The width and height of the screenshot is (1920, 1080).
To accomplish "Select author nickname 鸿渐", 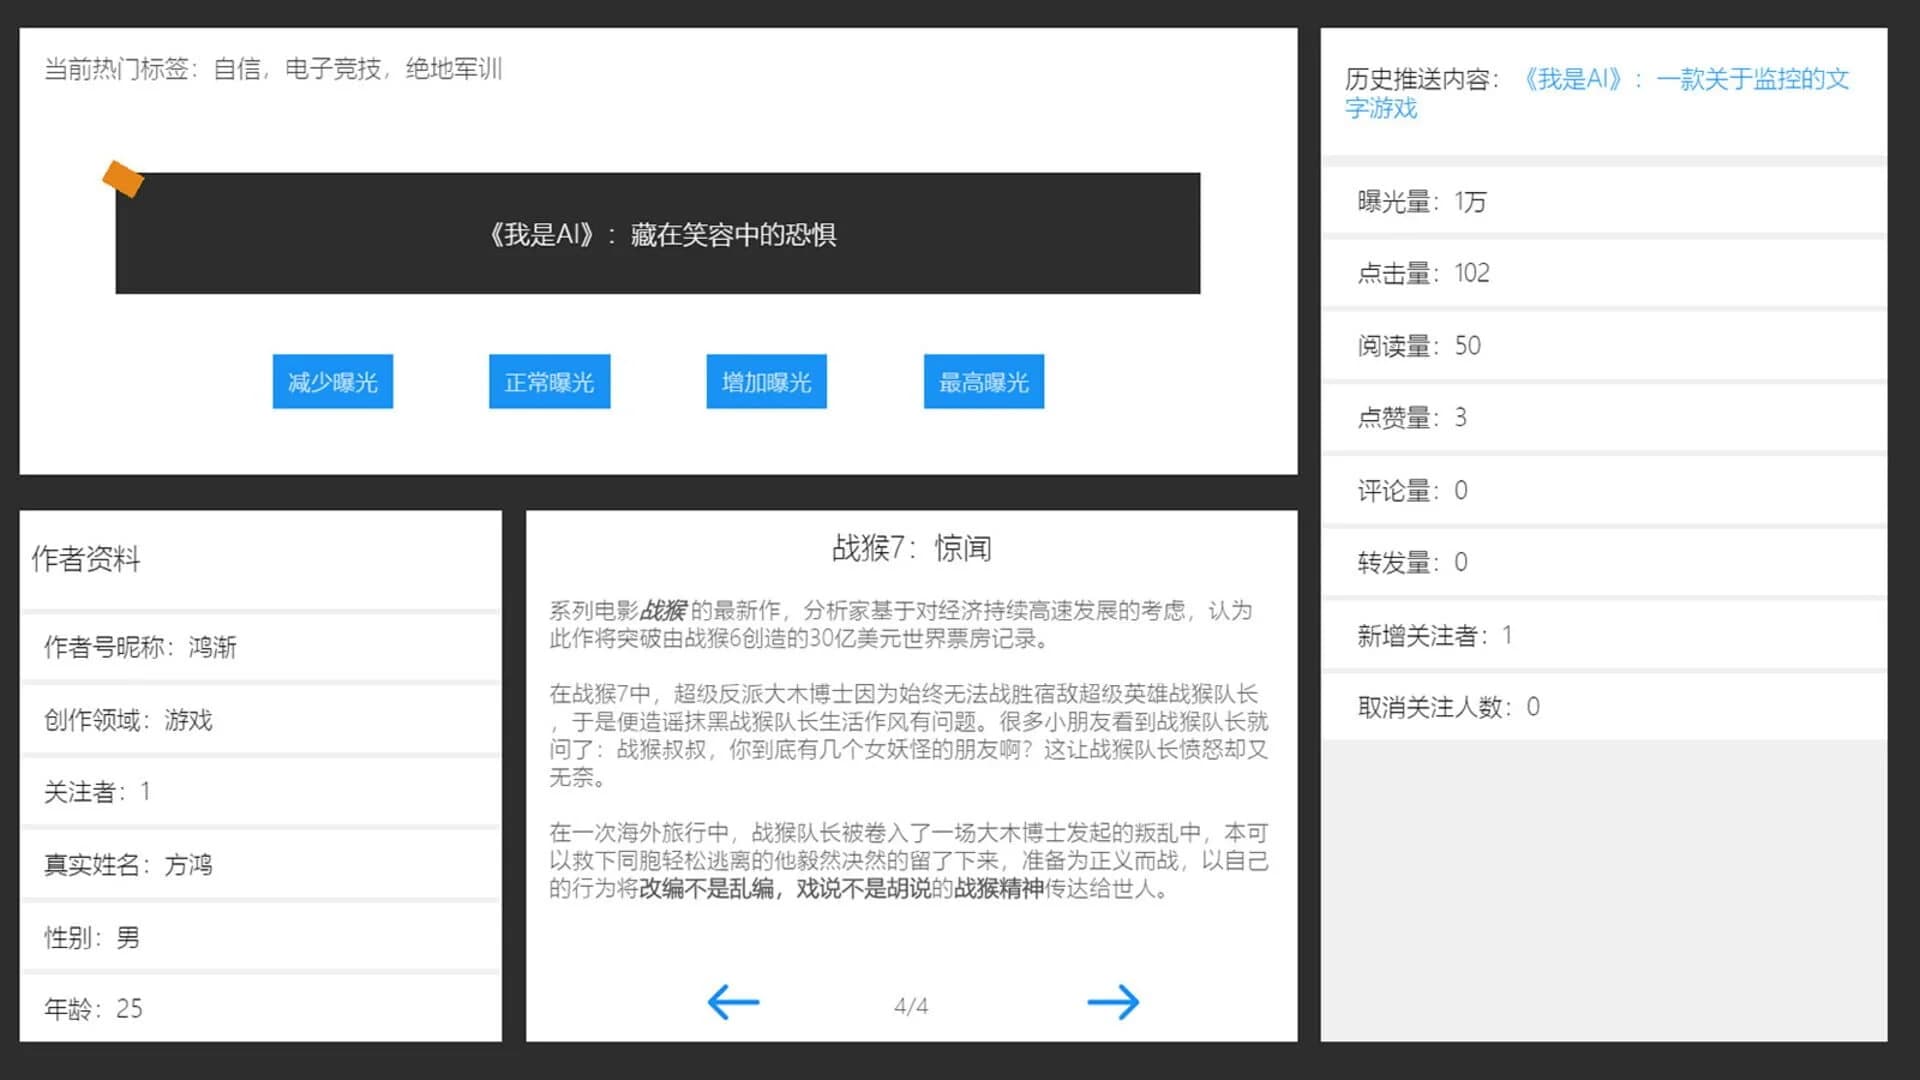I will pos(140,647).
